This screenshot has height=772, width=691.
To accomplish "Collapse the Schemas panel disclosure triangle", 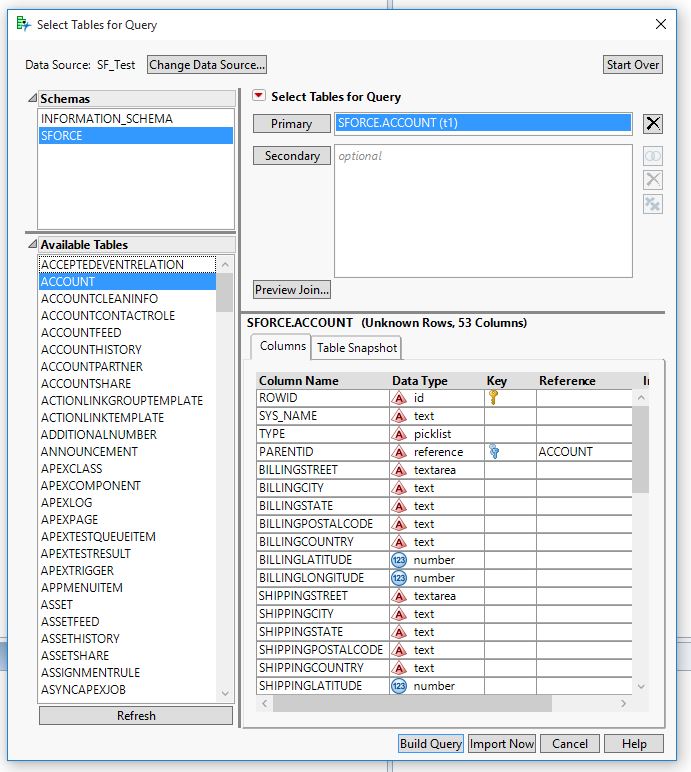I will click(32, 99).
